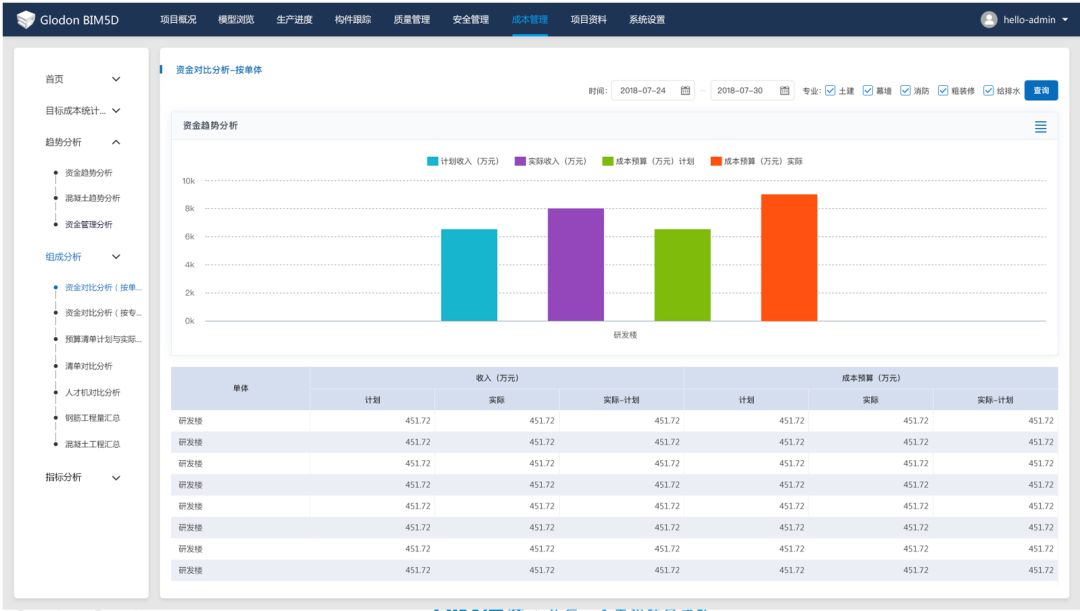
Task: Toggle 计划收入 legend series icon
Action: coord(432,161)
